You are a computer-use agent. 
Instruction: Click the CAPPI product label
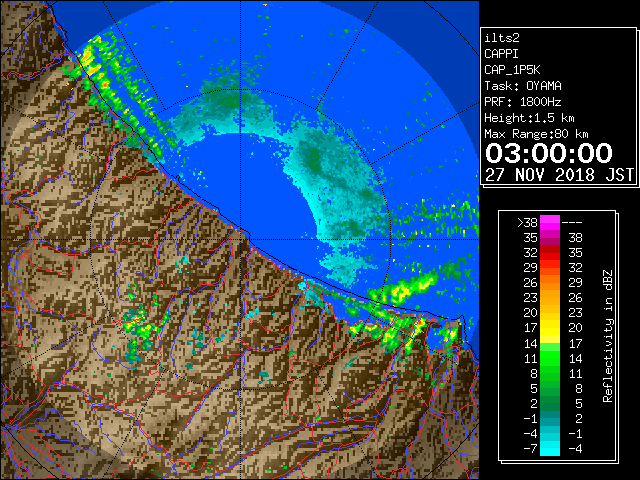pyautogui.click(x=501, y=54)
